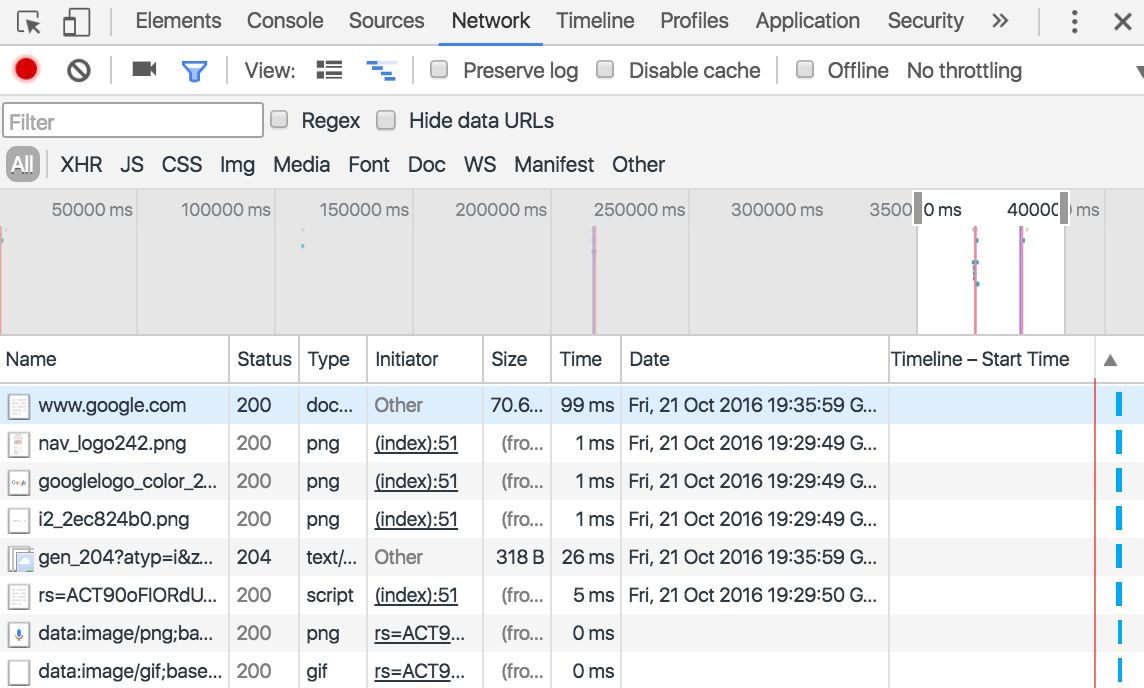
Task: Toggle the device toolbar icon
Action: click(x=76, y=22)
